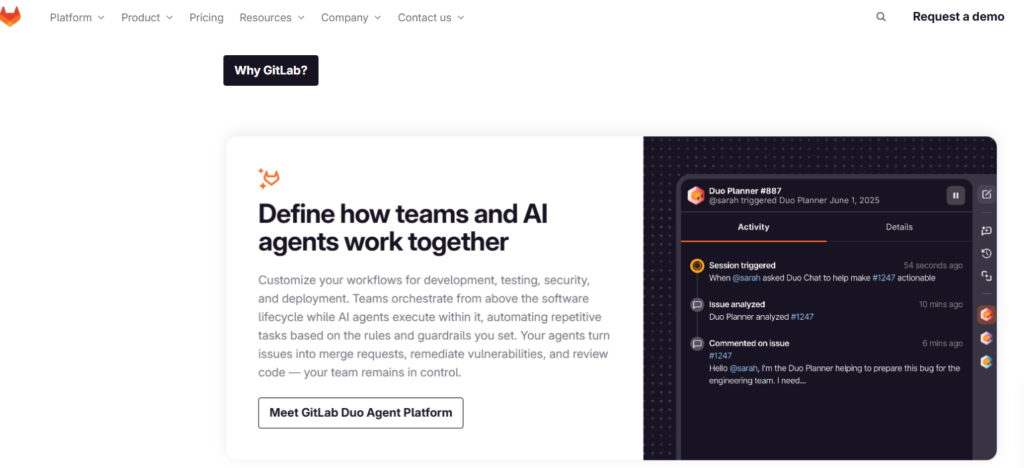Image resolution: width=1024 pixels, height=468 pixels.
Task: Switch to the Details tab
Action: click(899, 227)
